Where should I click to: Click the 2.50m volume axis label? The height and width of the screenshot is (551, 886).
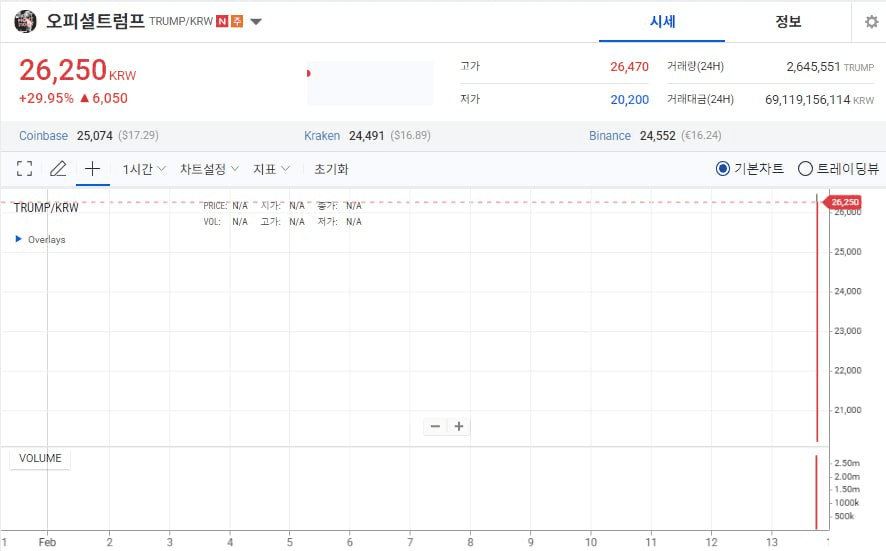pyautogui.click(x=847, y=463)
